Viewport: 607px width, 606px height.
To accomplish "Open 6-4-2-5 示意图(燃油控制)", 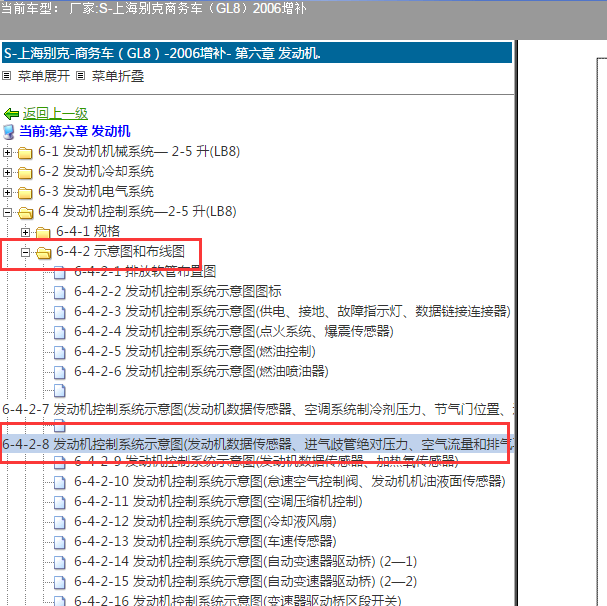I will point(195,352).
